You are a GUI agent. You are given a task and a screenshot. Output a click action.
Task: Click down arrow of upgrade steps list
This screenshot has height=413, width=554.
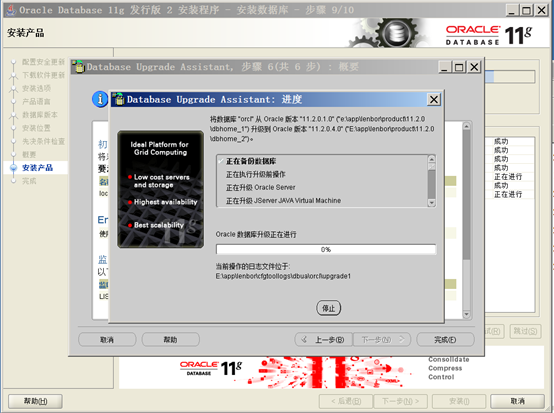431,203
